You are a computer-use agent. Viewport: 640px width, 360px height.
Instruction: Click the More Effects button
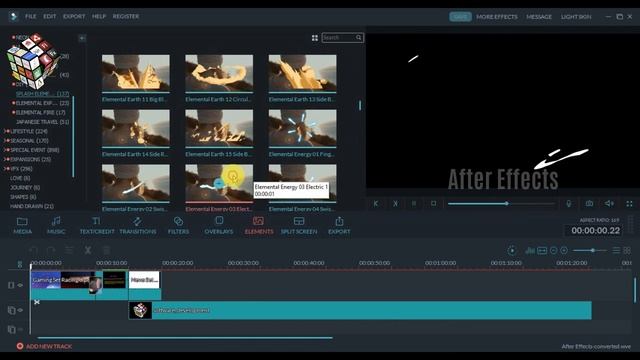click(x=497, y=17)
